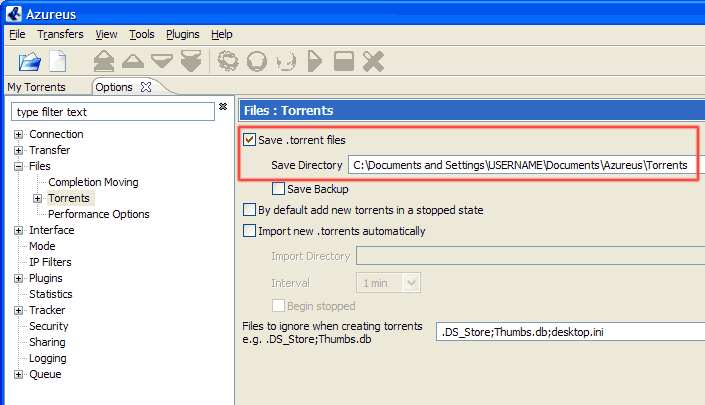Open the View menu
Viewport: 705px width, 405px height.
coord(106,34)
